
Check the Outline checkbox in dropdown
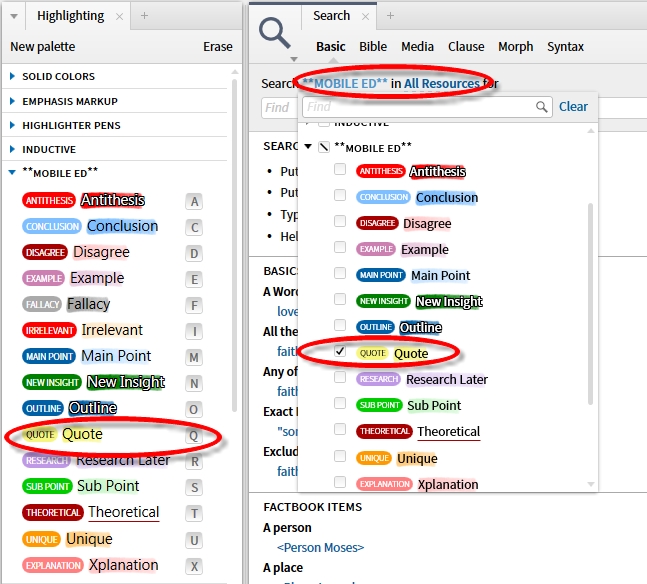340,325
